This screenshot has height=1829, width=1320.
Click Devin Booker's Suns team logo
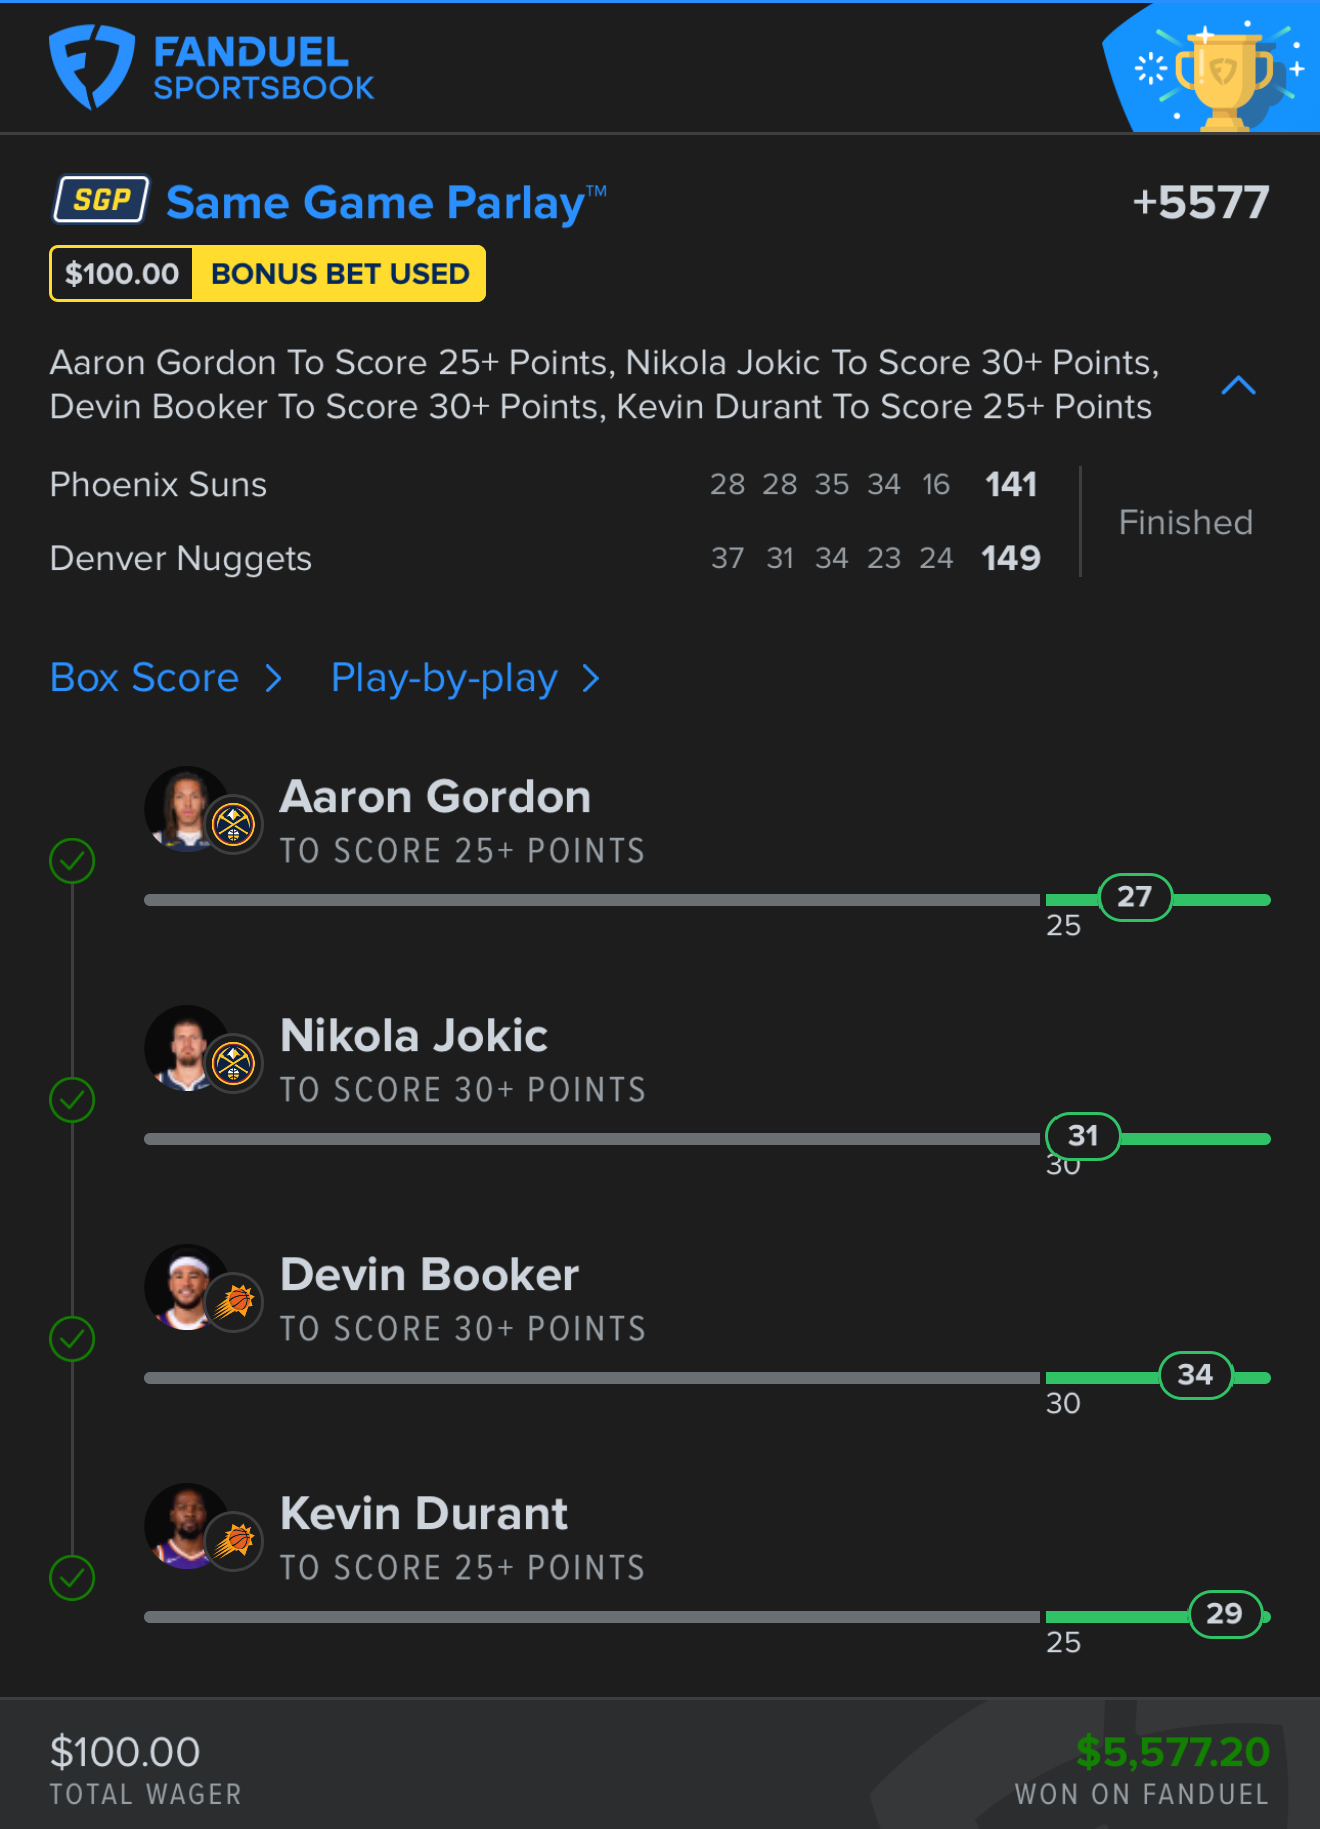click(234, 1302)
